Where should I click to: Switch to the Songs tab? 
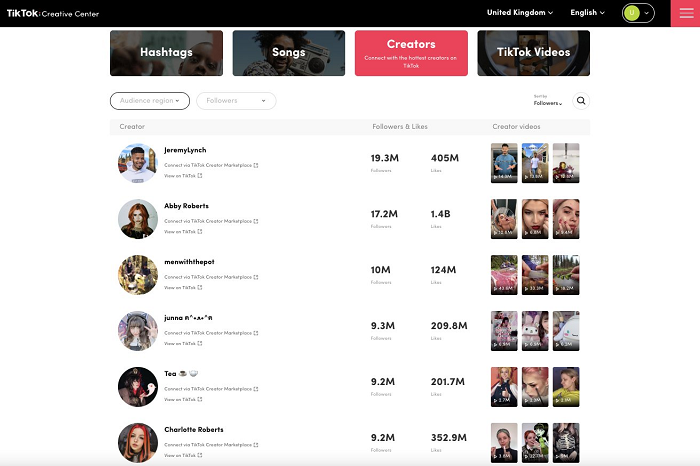(x=289, y=53)
